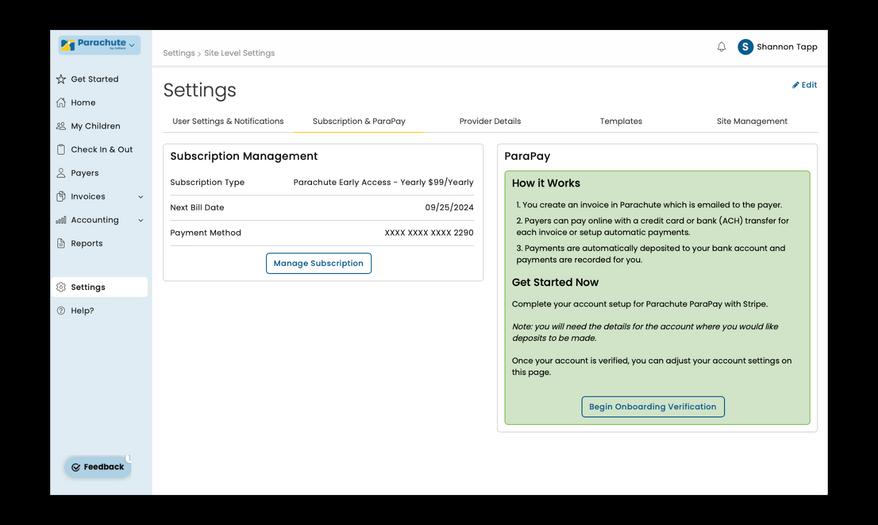Click the Home house icon
This screenshot has height=525, width=878.
pos(61,102)
